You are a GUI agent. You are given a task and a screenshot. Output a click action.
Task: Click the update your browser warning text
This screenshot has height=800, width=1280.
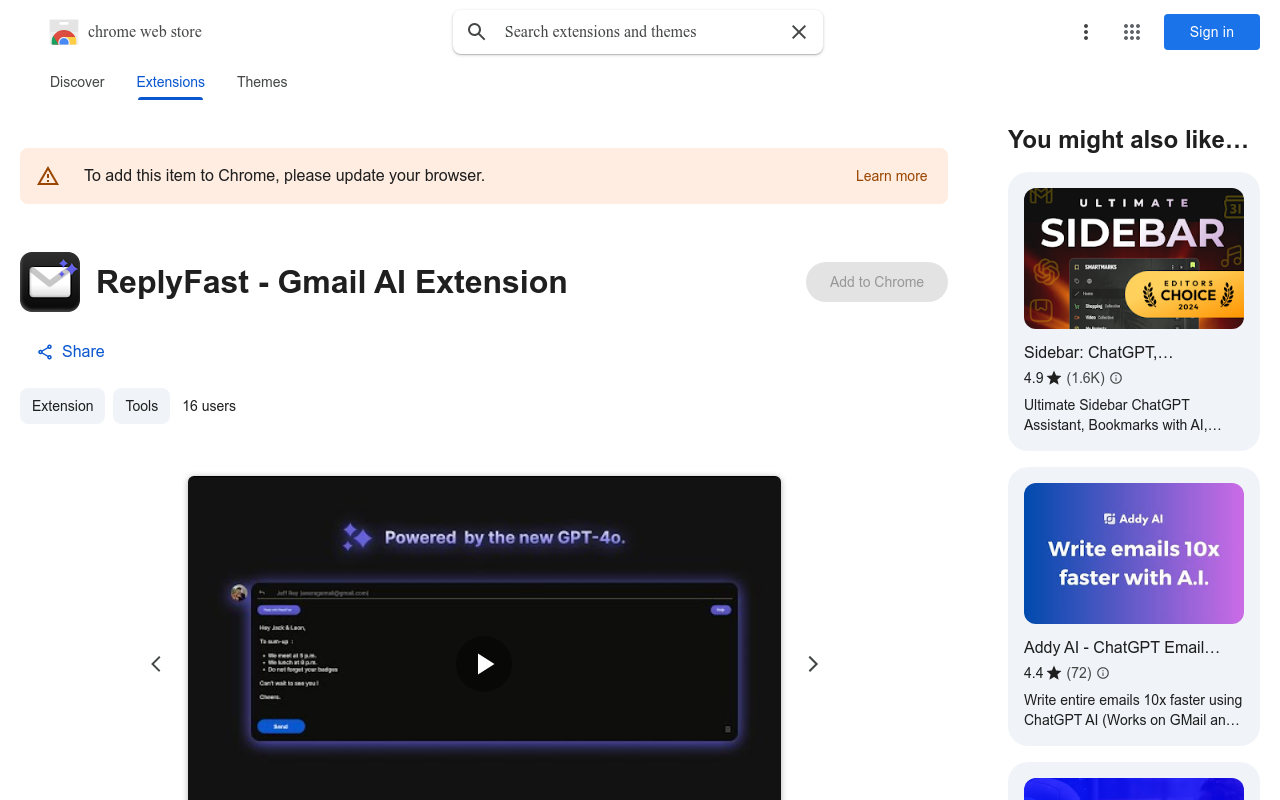click(x=284, y=176)
